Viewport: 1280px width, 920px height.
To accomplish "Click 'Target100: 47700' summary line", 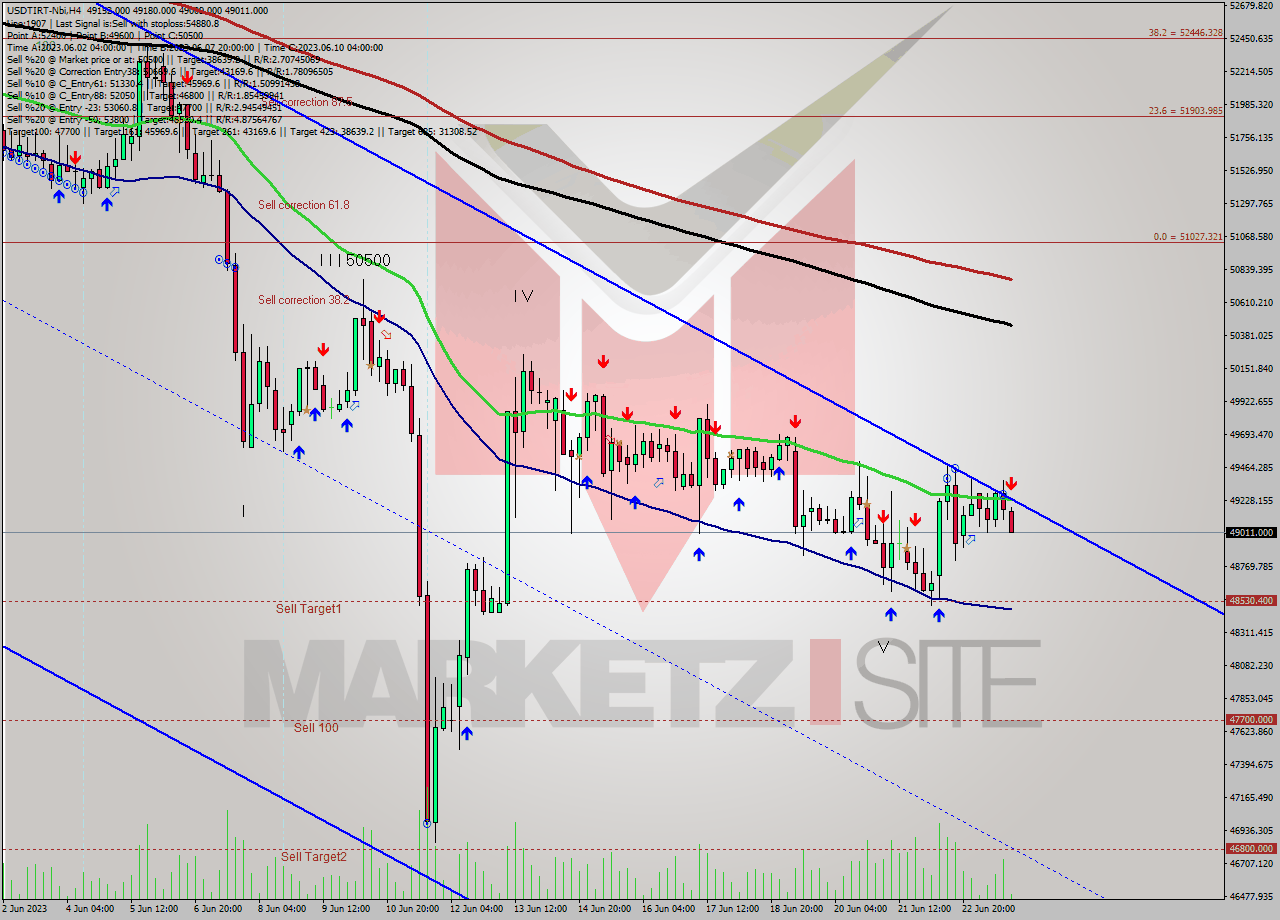I will point(242,132).
